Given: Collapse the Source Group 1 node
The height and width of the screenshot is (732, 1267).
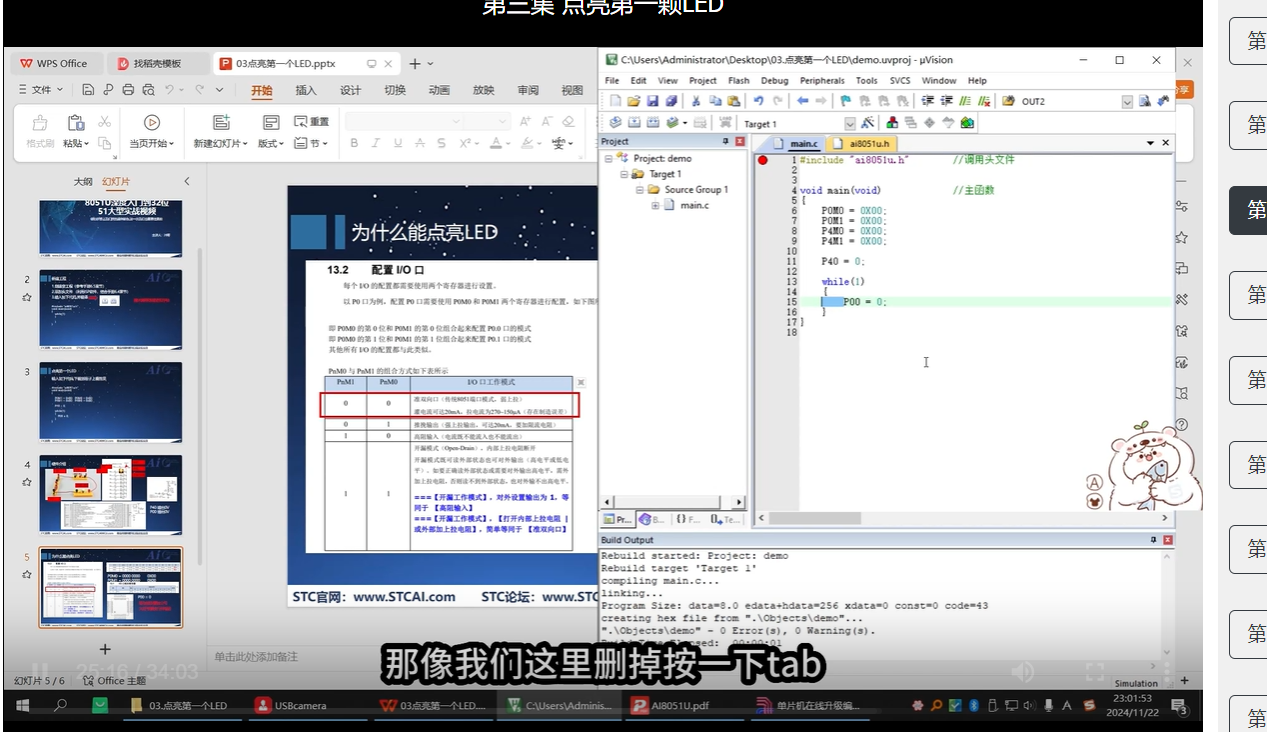Looking at the screenshot, I should click(639, 190).
